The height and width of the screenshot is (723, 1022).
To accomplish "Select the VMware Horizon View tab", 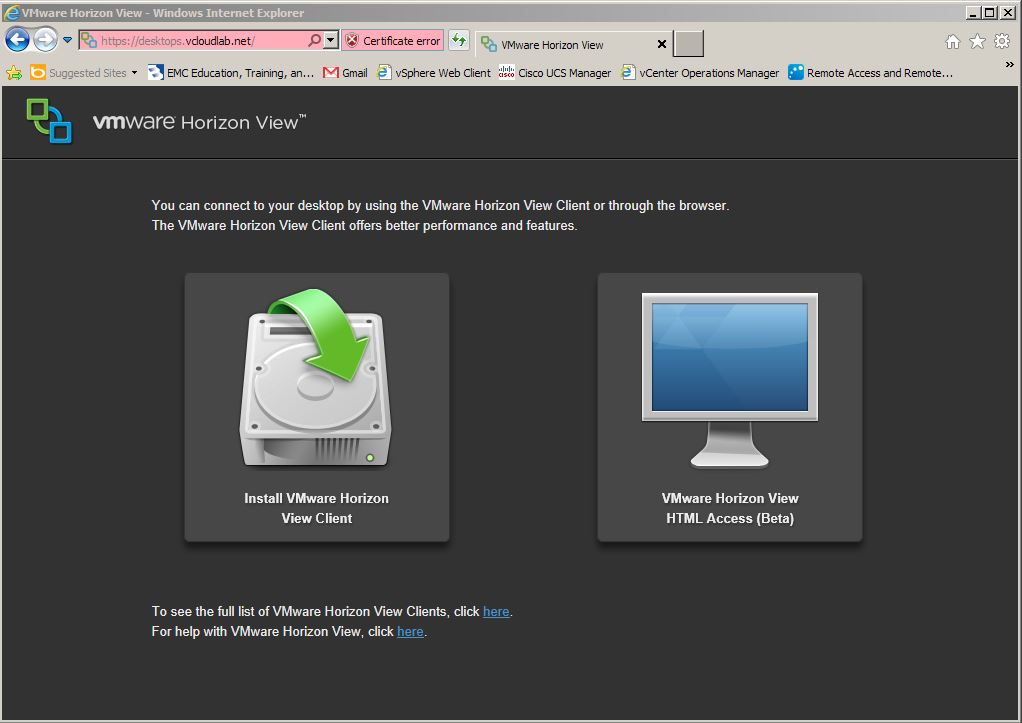I will [574, 44].
